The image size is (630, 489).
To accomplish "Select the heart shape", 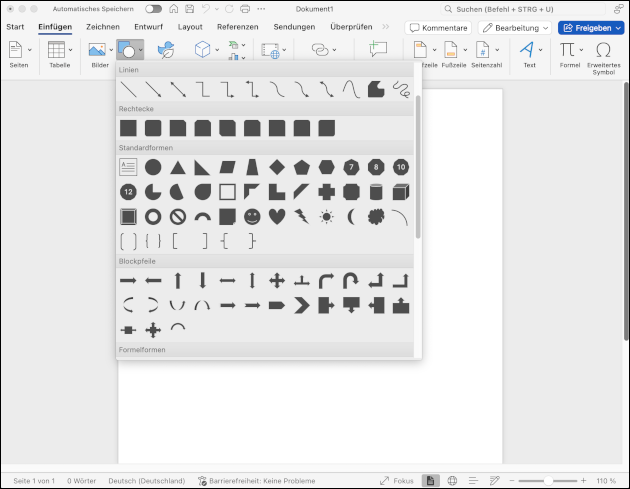I will [277, 217].
